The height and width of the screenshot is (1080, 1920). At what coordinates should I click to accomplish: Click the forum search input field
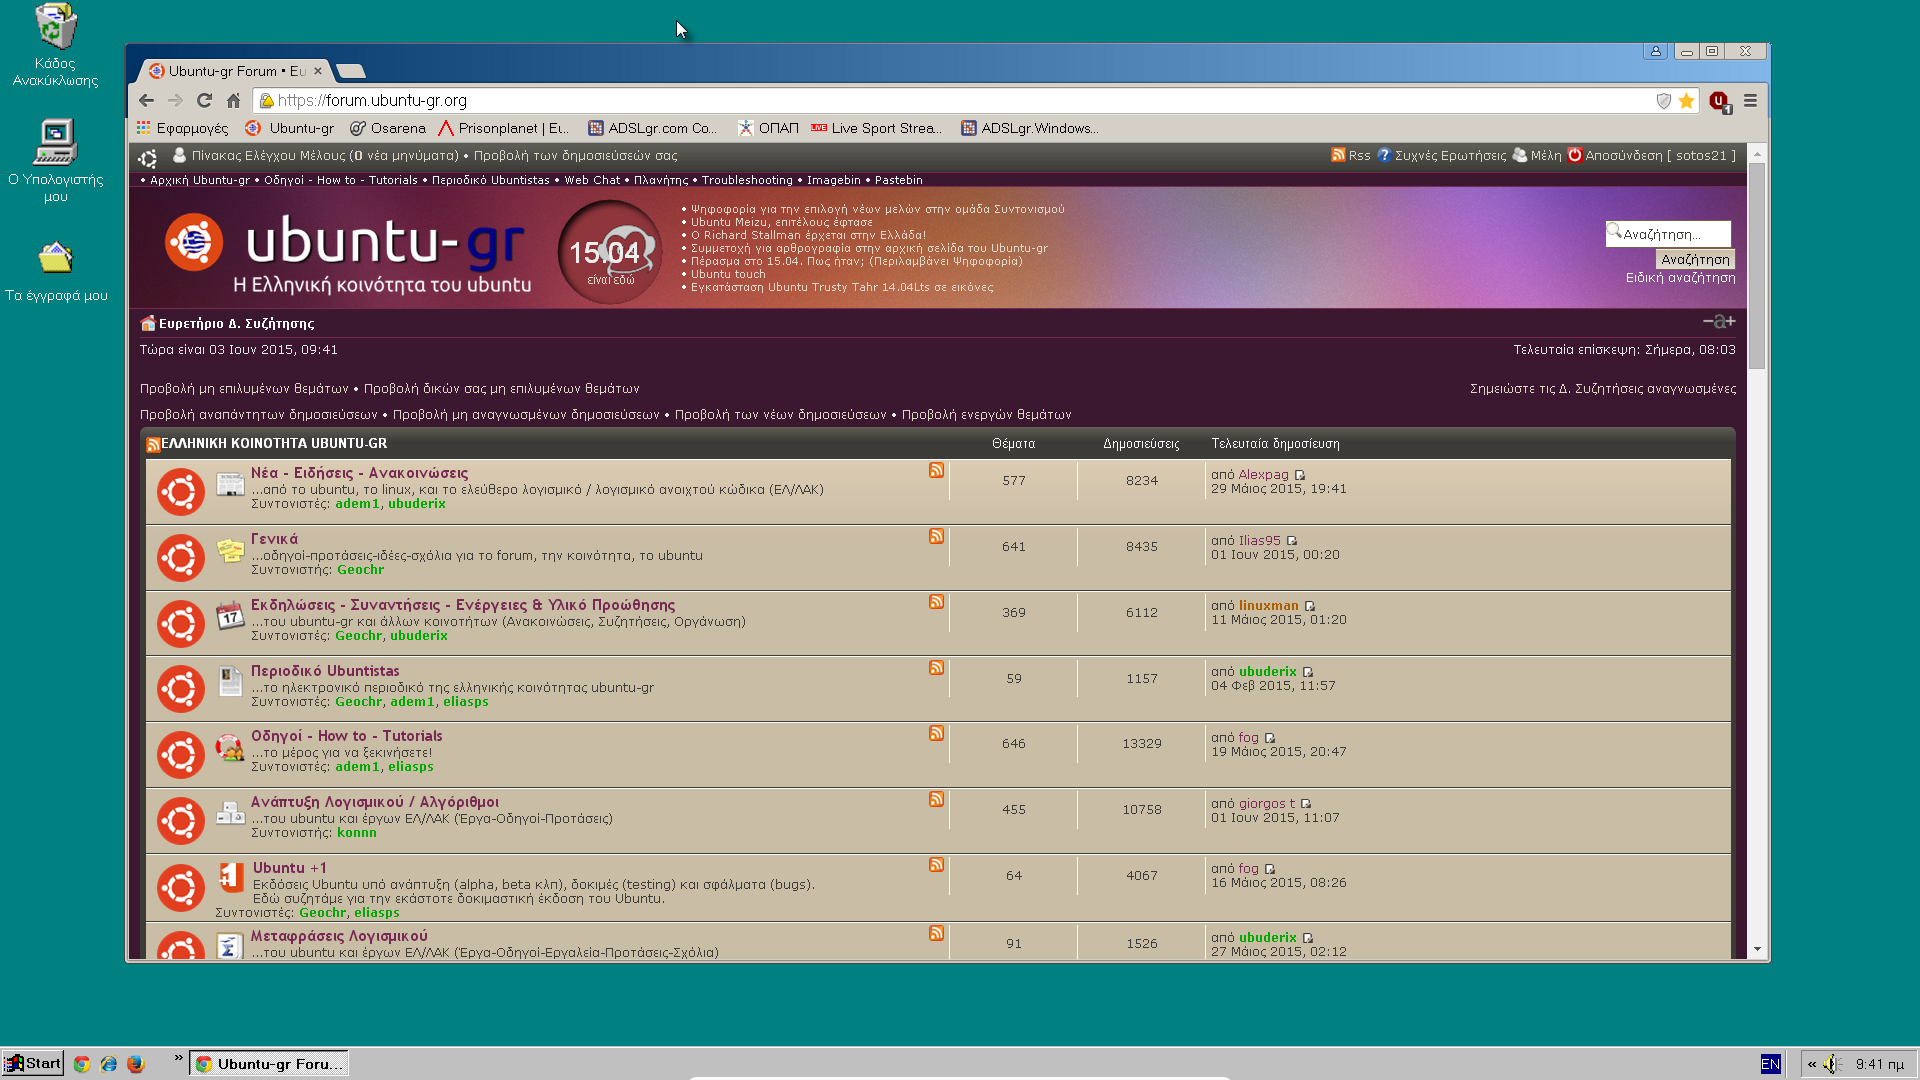coord(1668,234)
